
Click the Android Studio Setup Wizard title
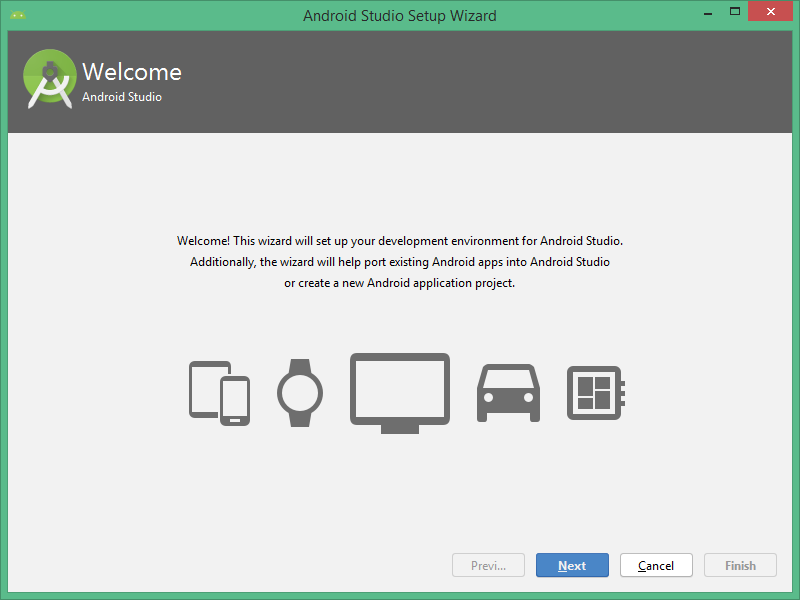[x=399, y=15]
